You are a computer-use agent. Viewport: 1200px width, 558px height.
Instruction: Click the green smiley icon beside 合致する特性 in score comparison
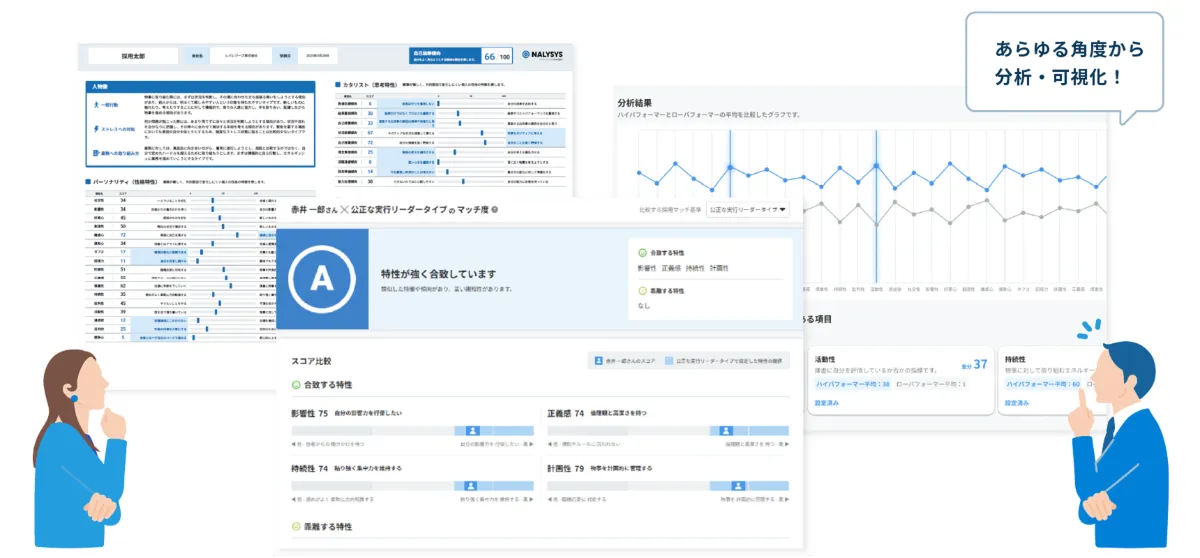coord(296,384)
